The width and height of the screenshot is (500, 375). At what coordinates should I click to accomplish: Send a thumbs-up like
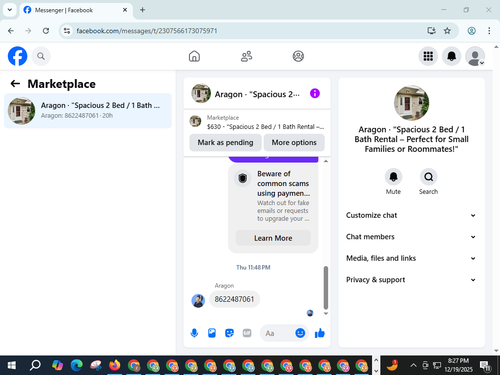(x=320, y=333)
